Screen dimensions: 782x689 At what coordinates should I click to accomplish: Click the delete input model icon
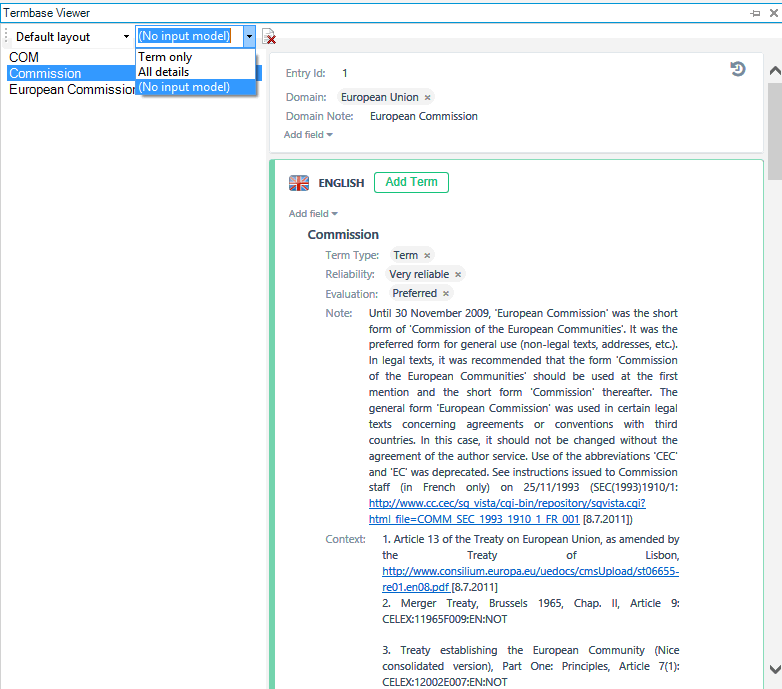pyautogui.click(x=269, y=36)
